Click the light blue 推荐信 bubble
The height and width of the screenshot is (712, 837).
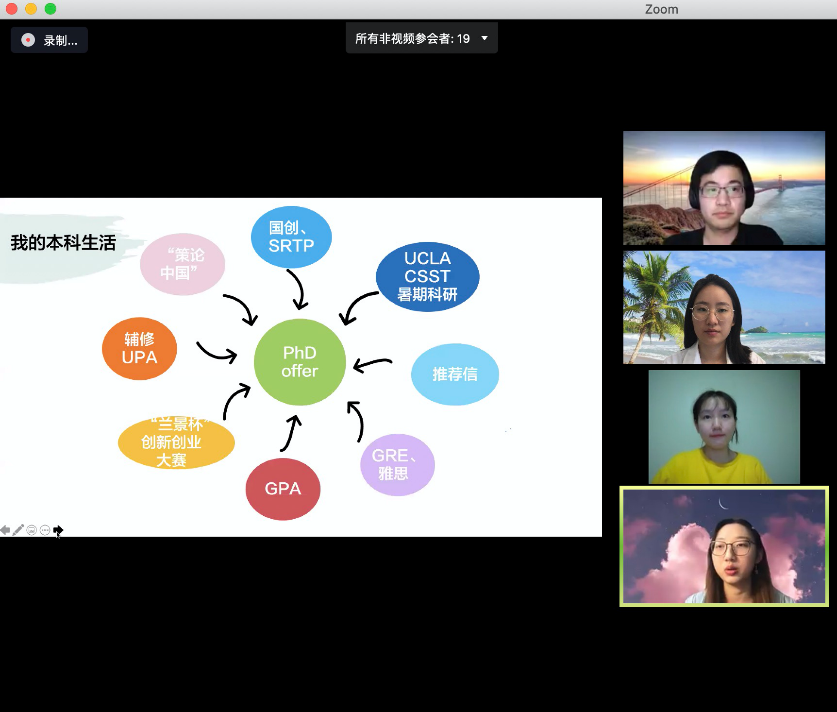tap(454, 374)
